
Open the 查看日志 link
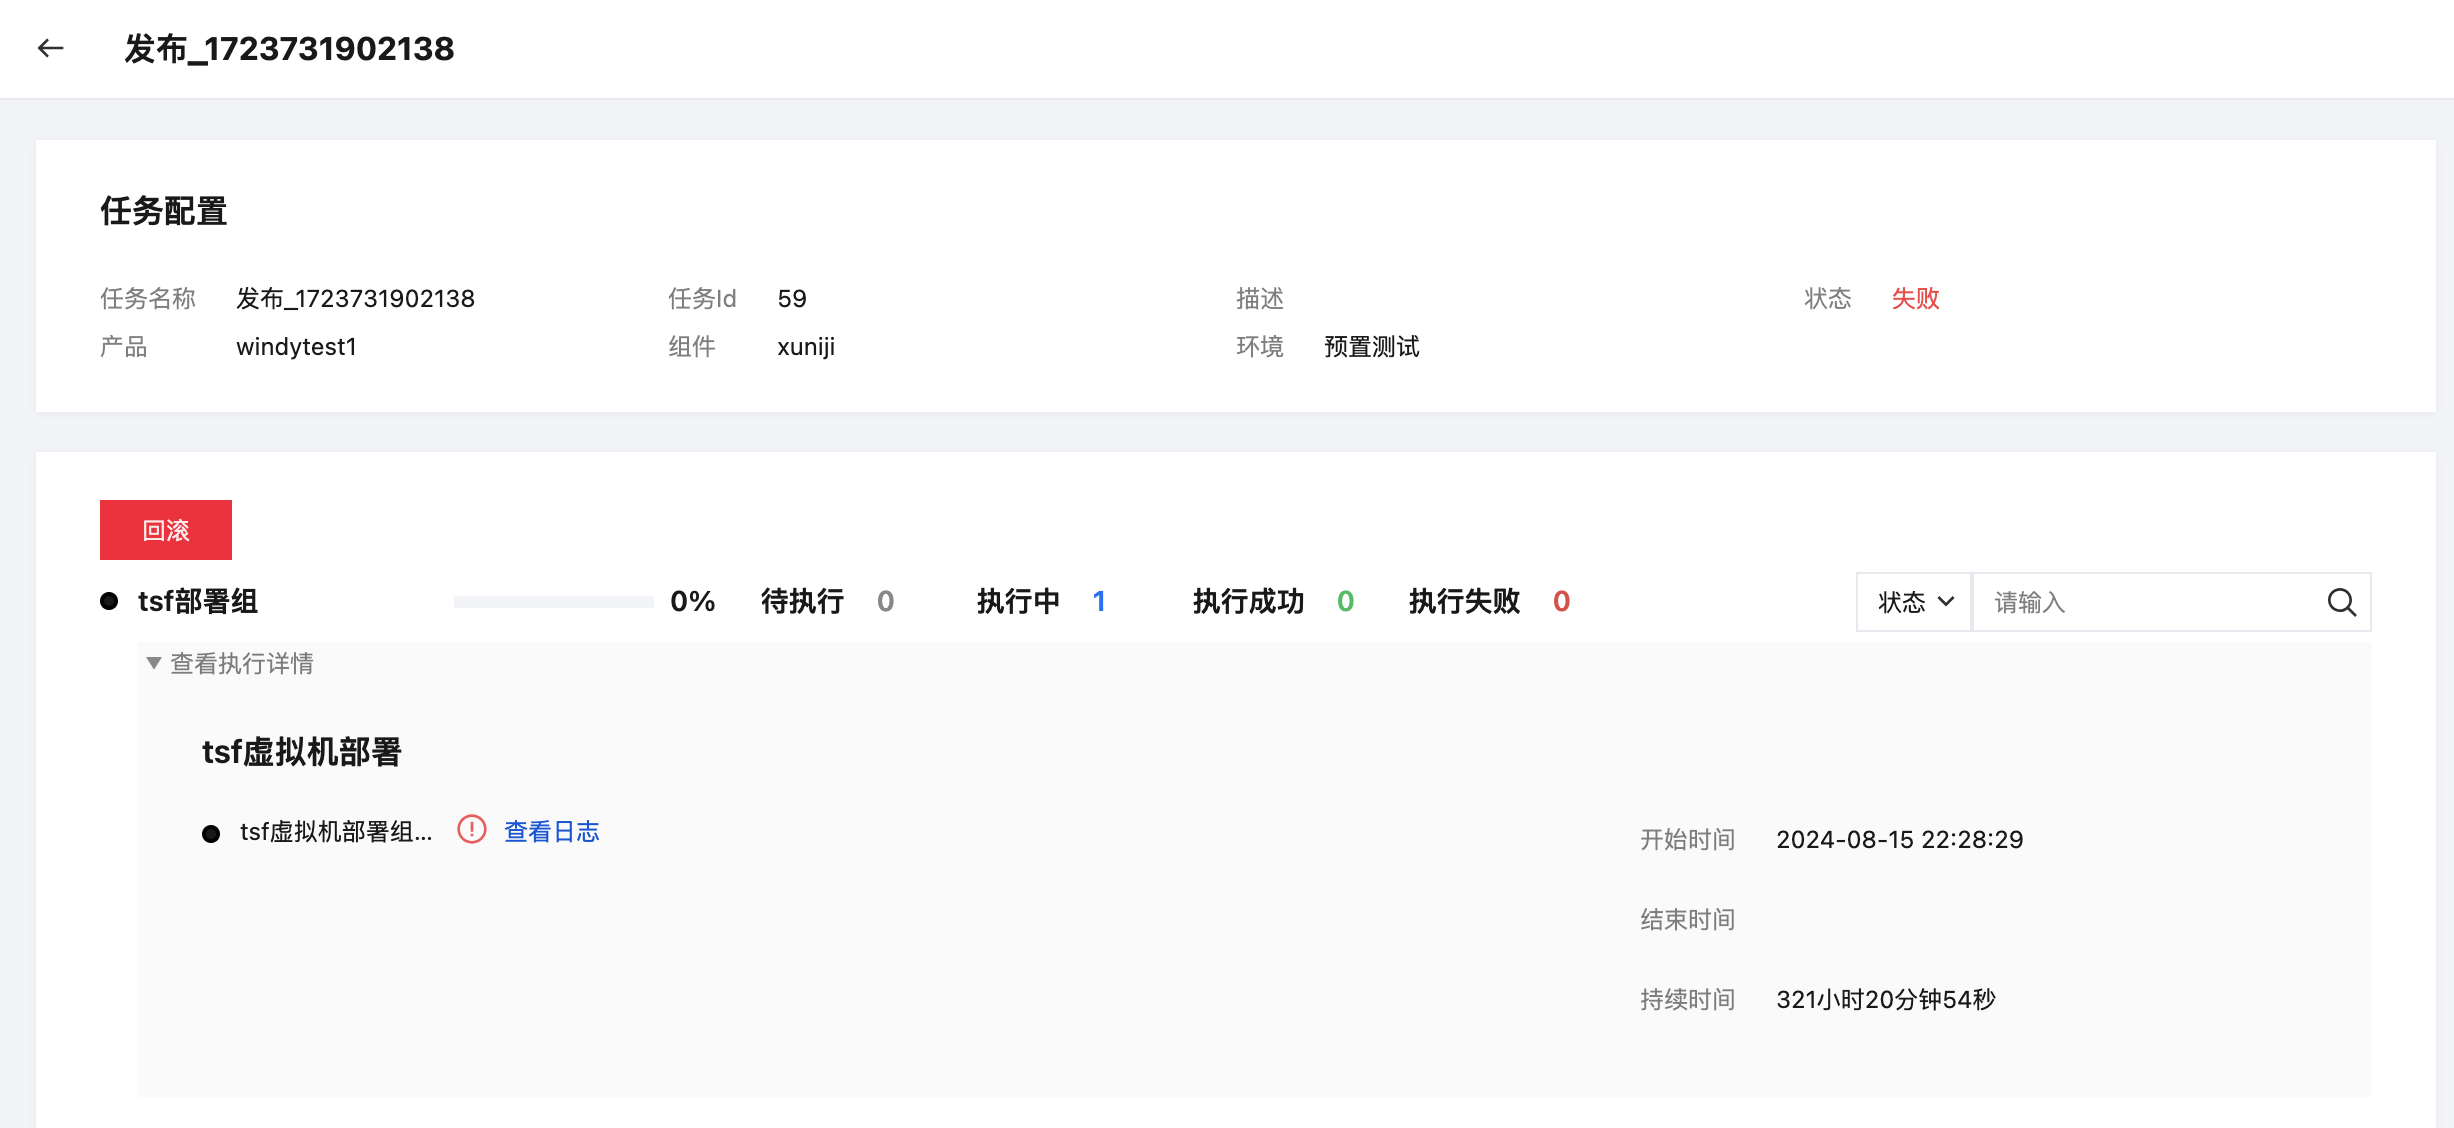pos(551,831)
